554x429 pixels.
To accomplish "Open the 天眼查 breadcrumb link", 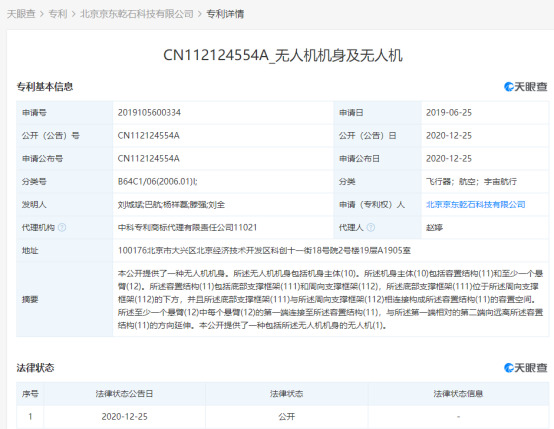I will [x=21, y=14].
